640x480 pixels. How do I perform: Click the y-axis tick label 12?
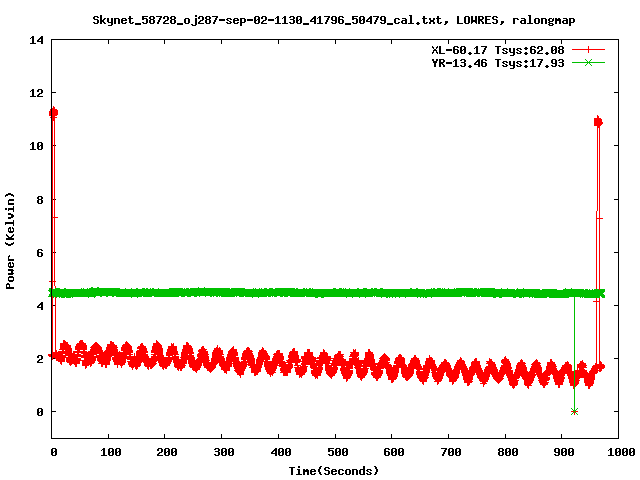[37, 93]
